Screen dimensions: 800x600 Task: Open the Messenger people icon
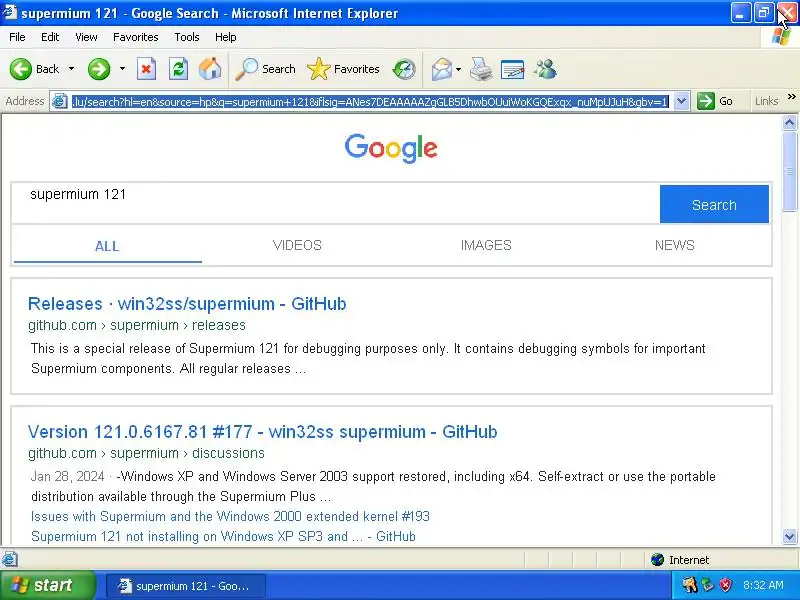tap(545, 69)
